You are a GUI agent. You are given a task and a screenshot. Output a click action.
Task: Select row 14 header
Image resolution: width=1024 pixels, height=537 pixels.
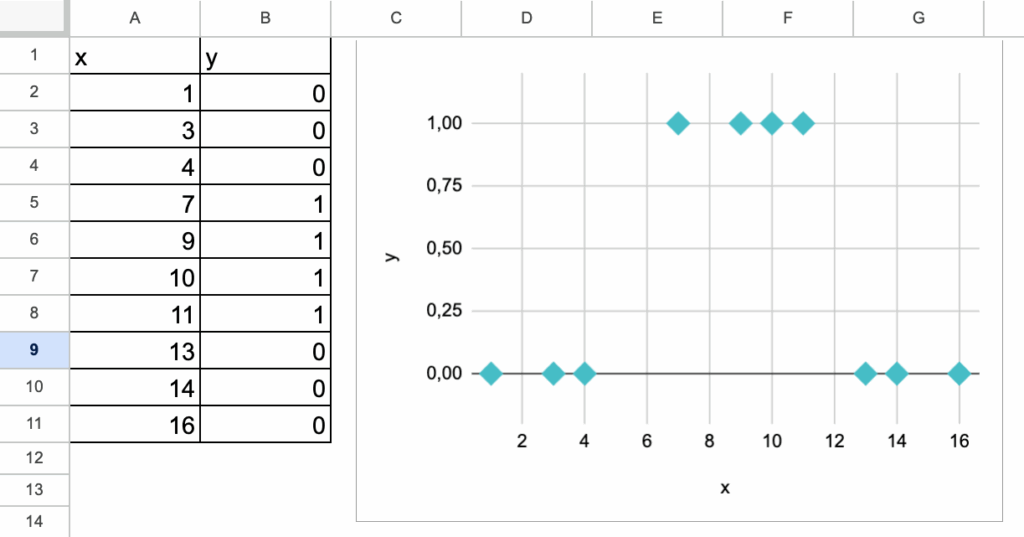[x=34, y=522]
